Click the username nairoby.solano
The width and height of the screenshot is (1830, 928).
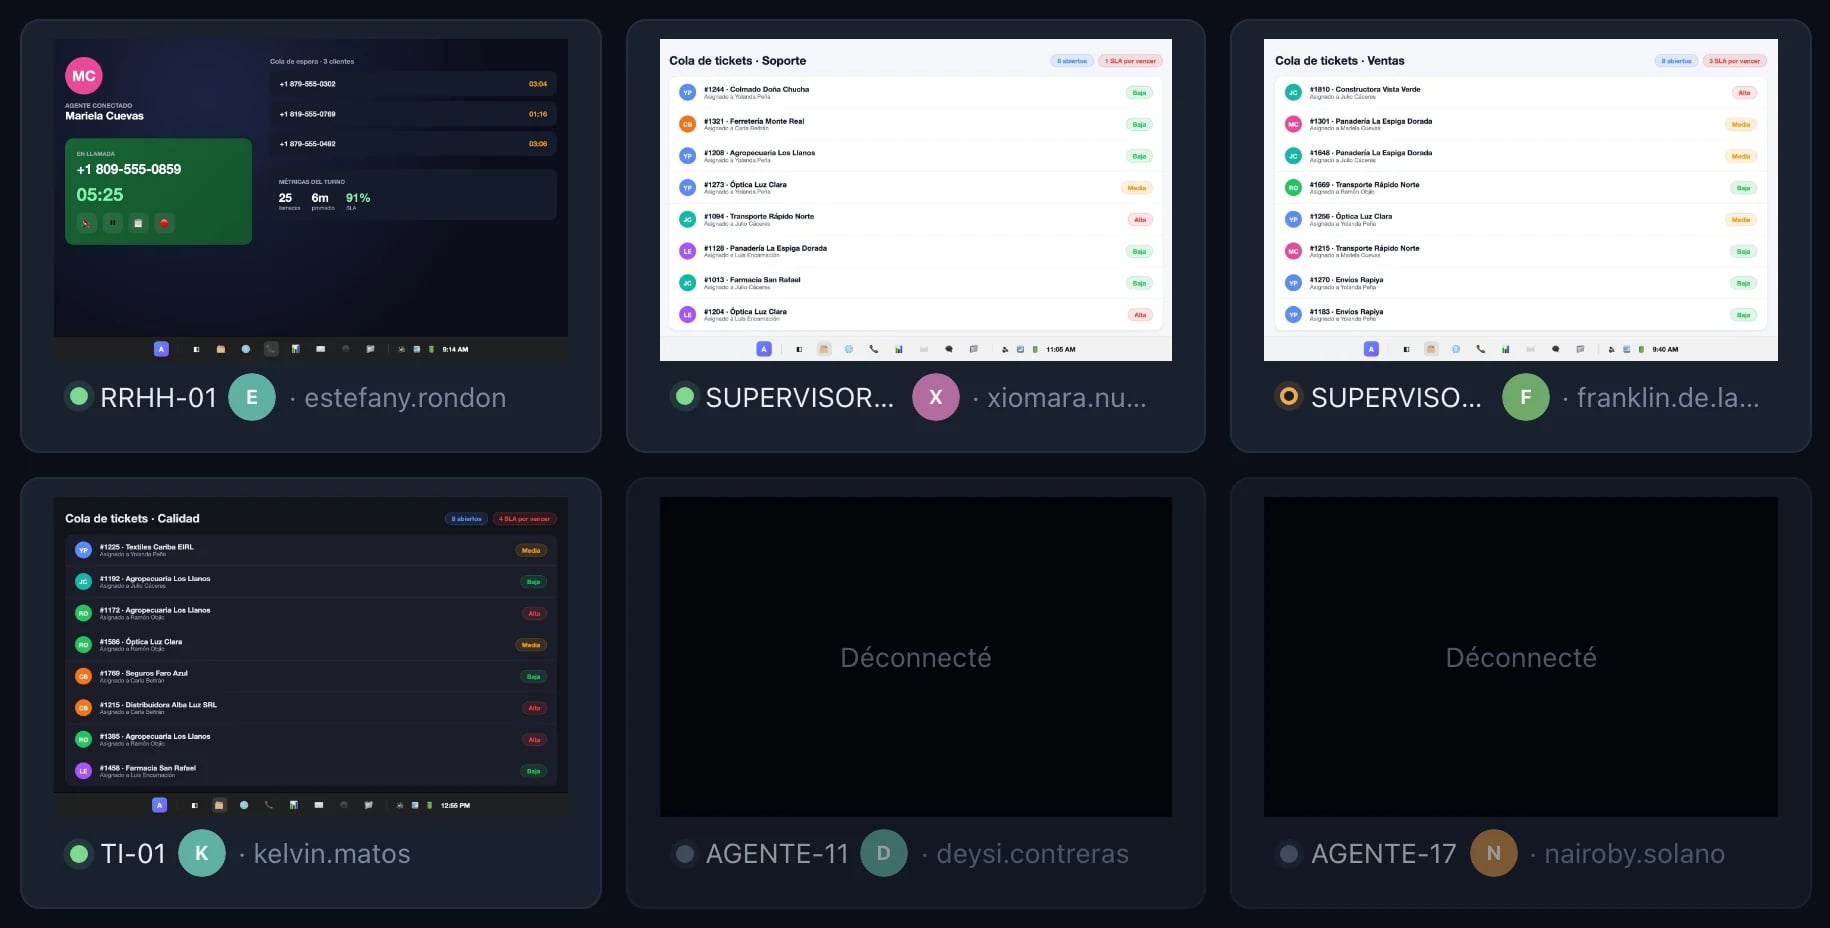coord(1634,854)
